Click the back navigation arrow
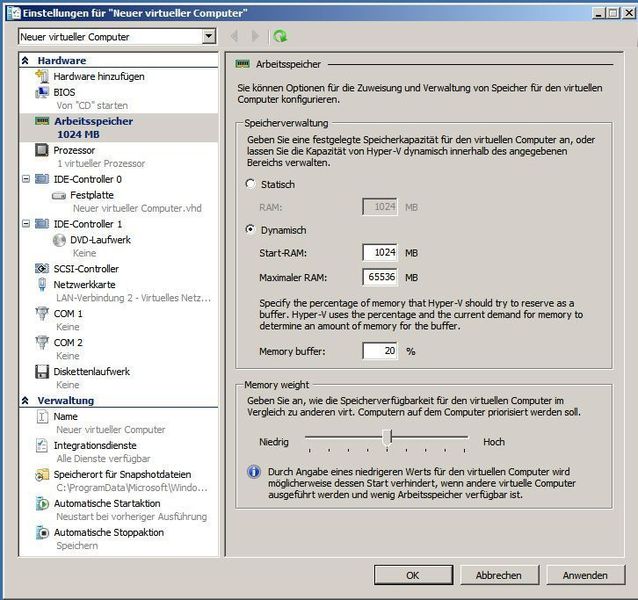Viewport: 638px width, 600px height. (234, 37)
